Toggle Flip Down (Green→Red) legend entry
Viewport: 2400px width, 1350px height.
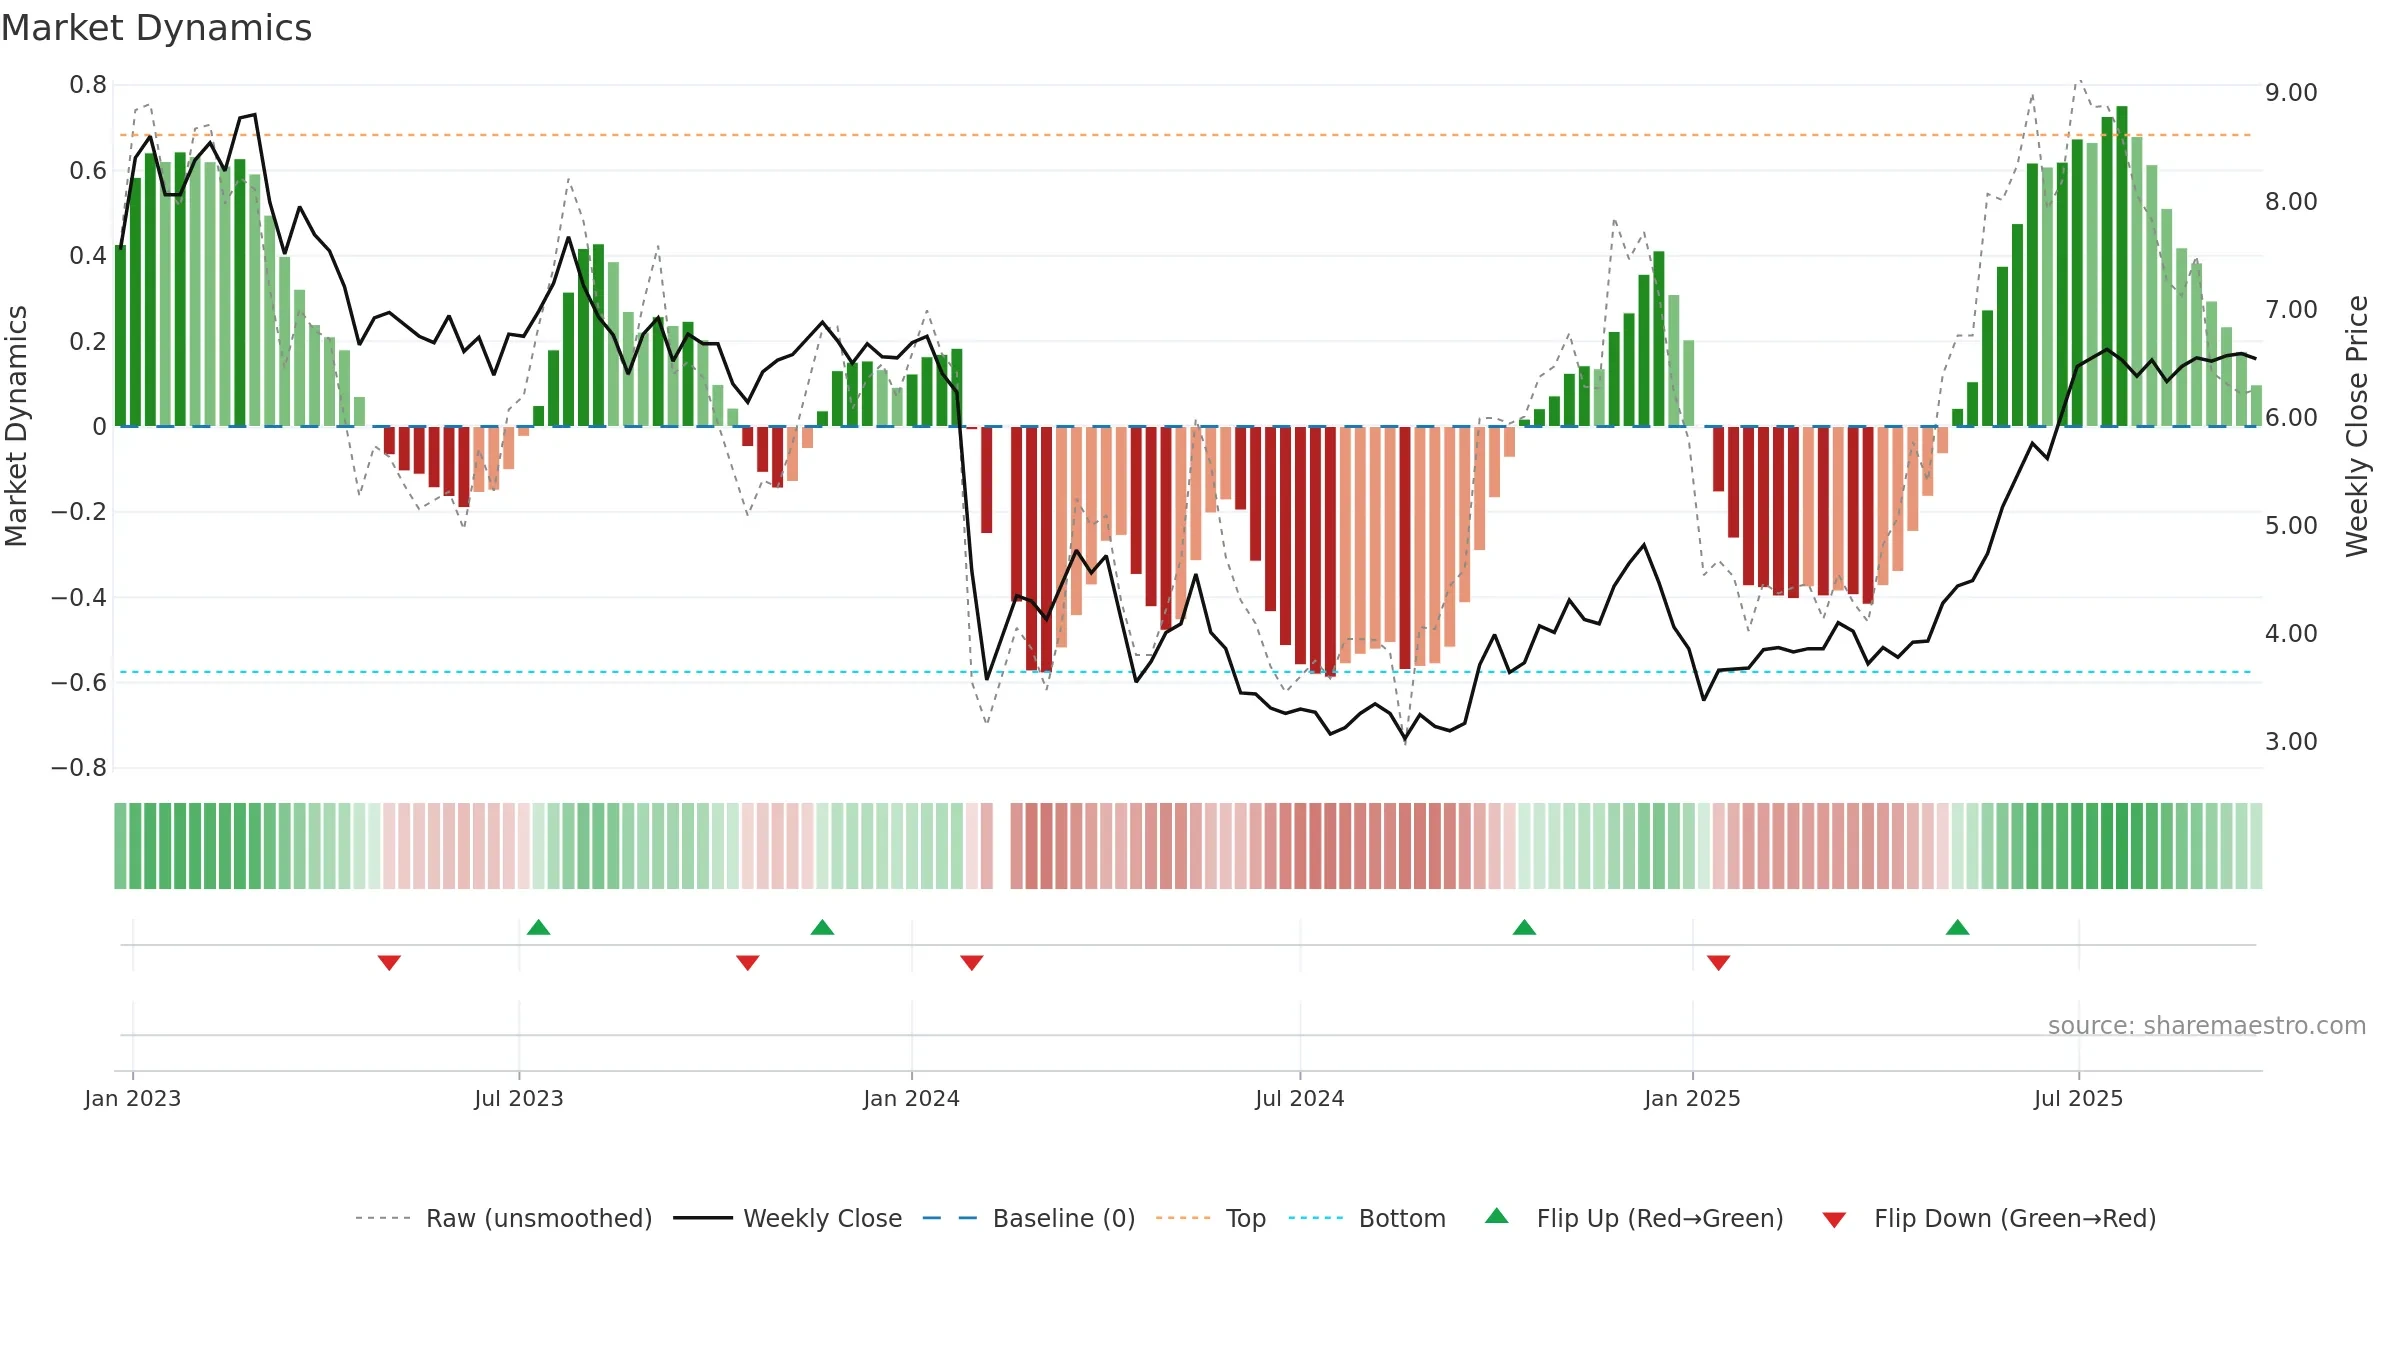point(1989,1218)
